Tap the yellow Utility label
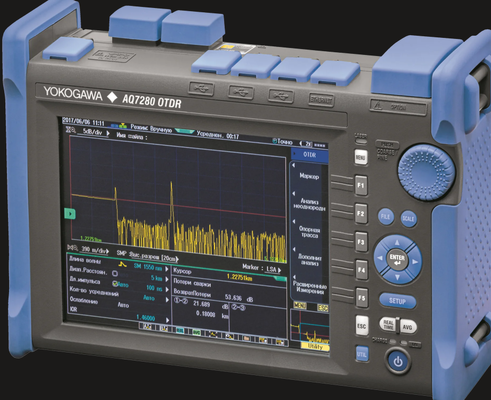The height and width of the screenshot is (400, 491). tap(315, 347)
